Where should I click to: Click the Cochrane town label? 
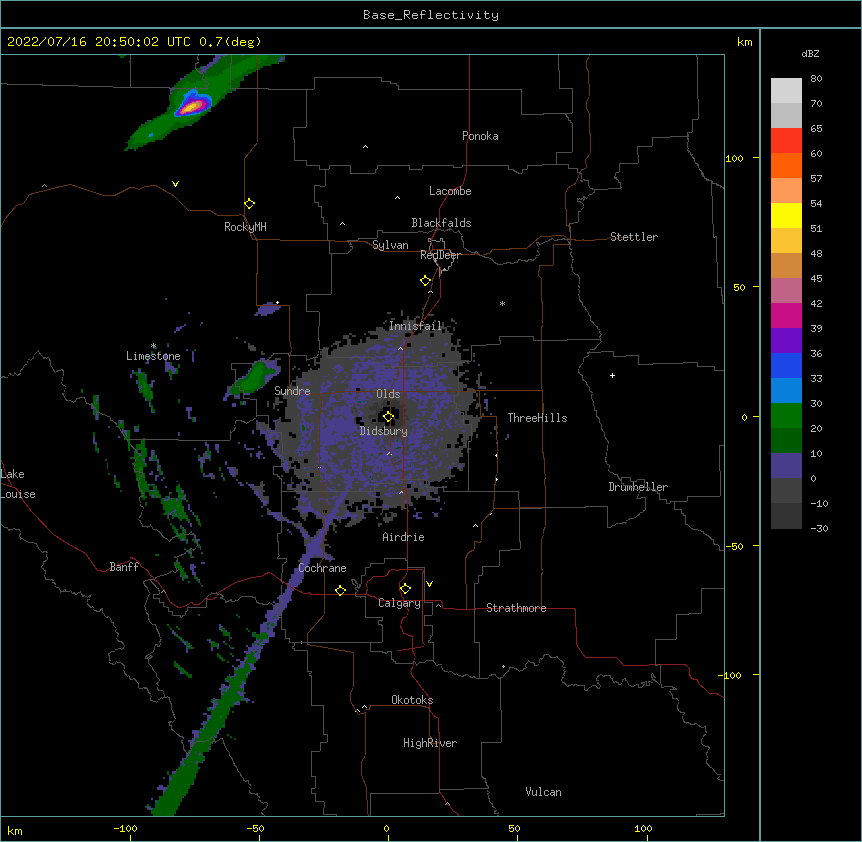click(323, 568)
